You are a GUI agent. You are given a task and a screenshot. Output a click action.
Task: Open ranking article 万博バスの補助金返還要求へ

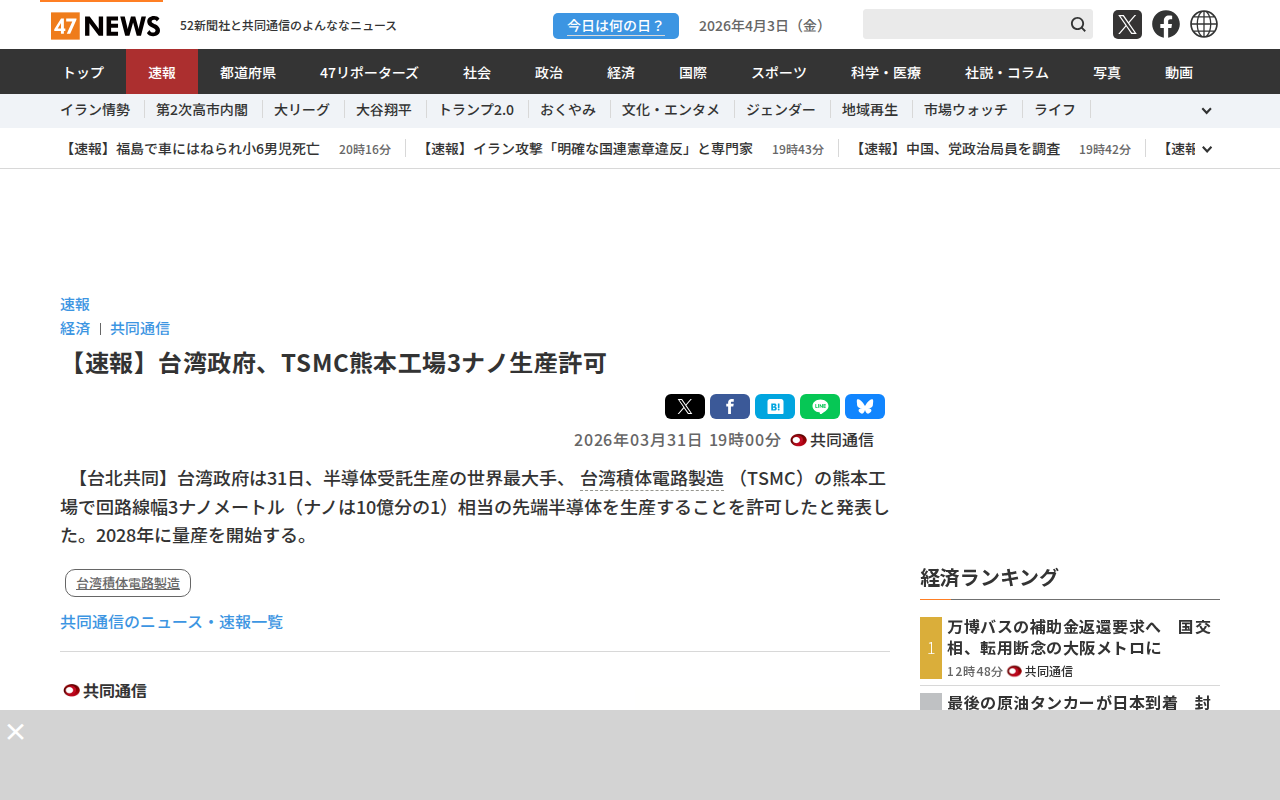1079,637
